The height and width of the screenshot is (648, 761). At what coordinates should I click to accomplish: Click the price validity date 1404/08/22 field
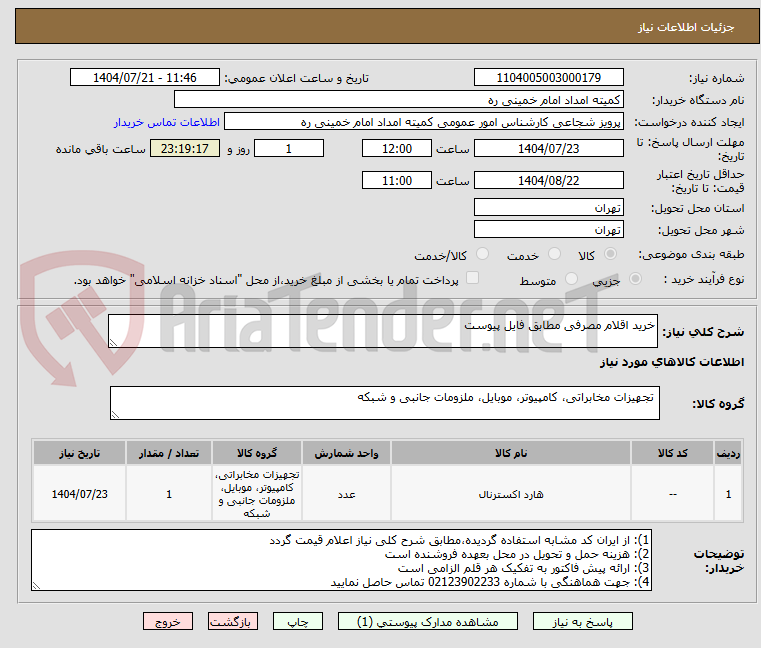tap(548, 181)
